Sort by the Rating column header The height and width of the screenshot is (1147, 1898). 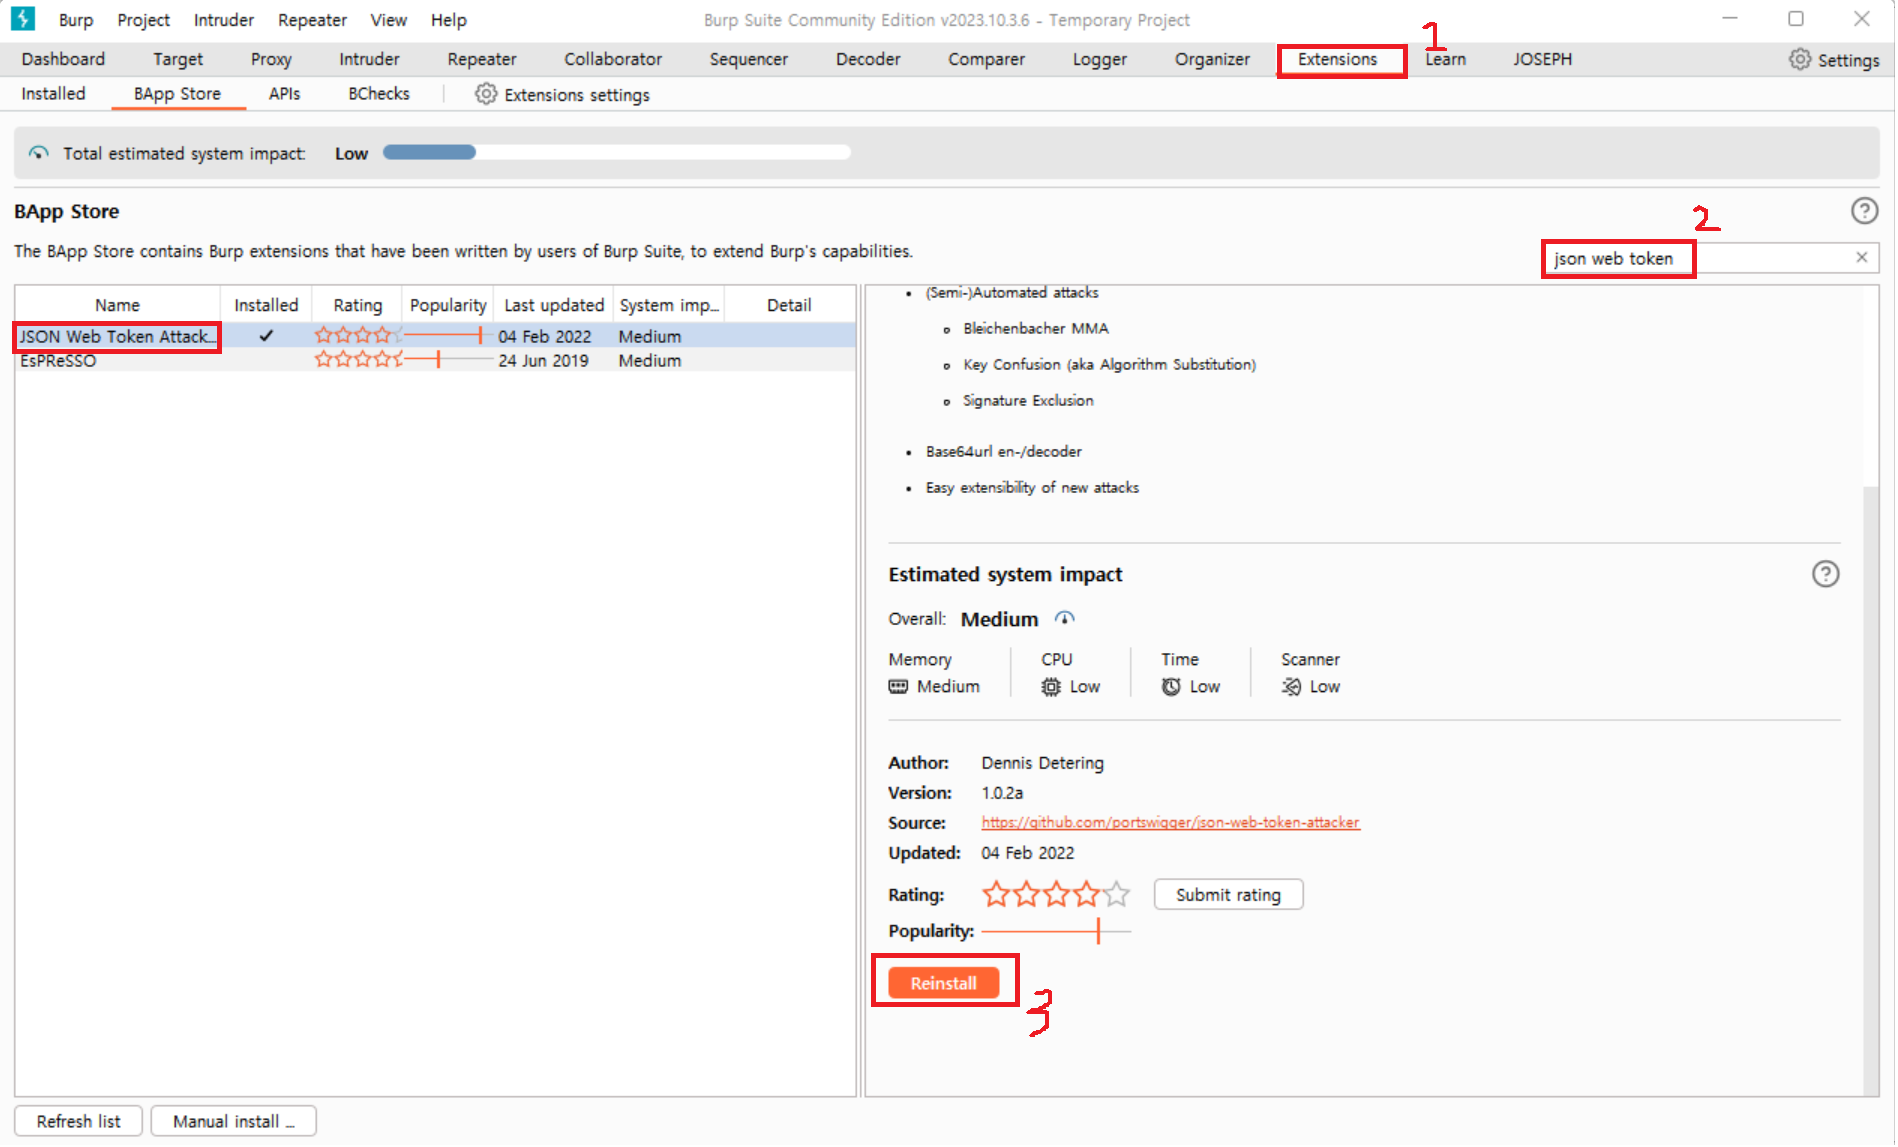(x=358, y=305)
